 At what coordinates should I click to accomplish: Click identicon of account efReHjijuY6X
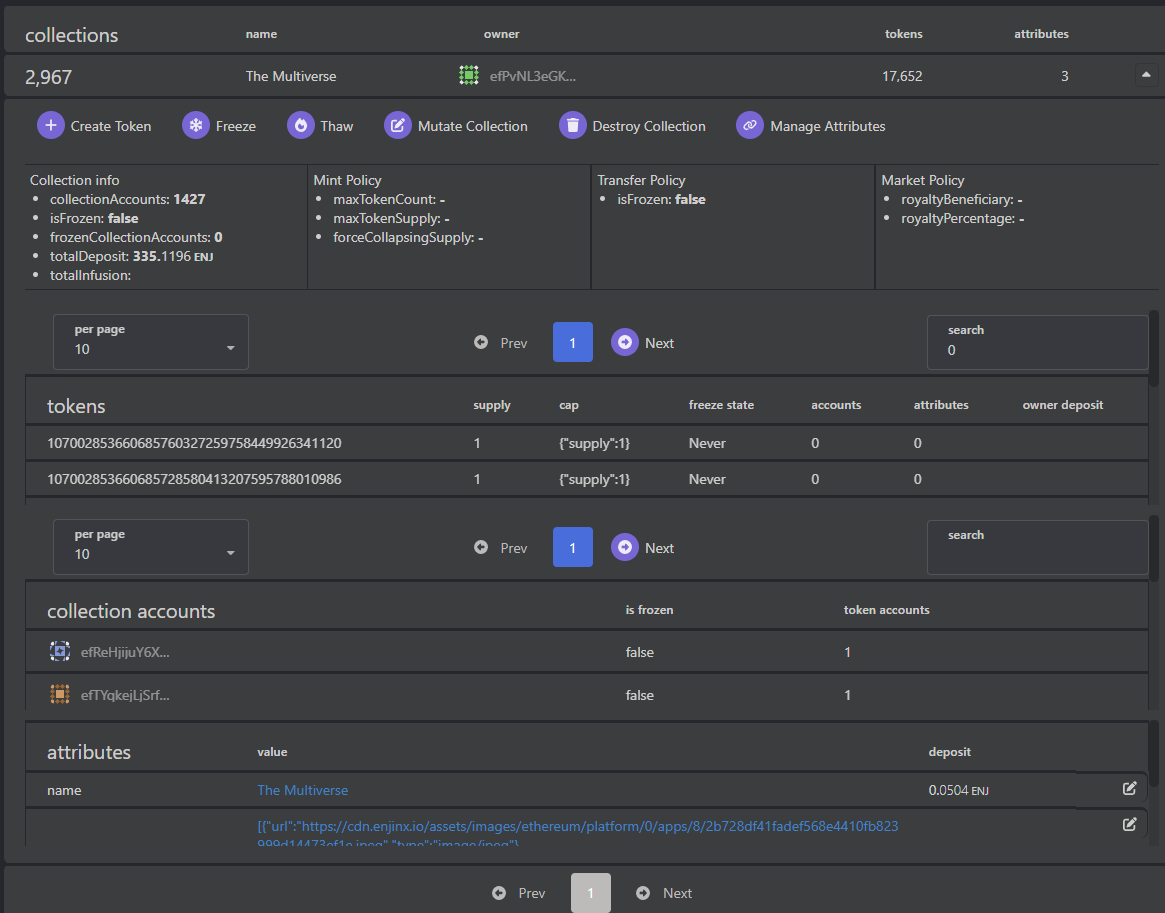pyautogui.click(x=60, y=652)
